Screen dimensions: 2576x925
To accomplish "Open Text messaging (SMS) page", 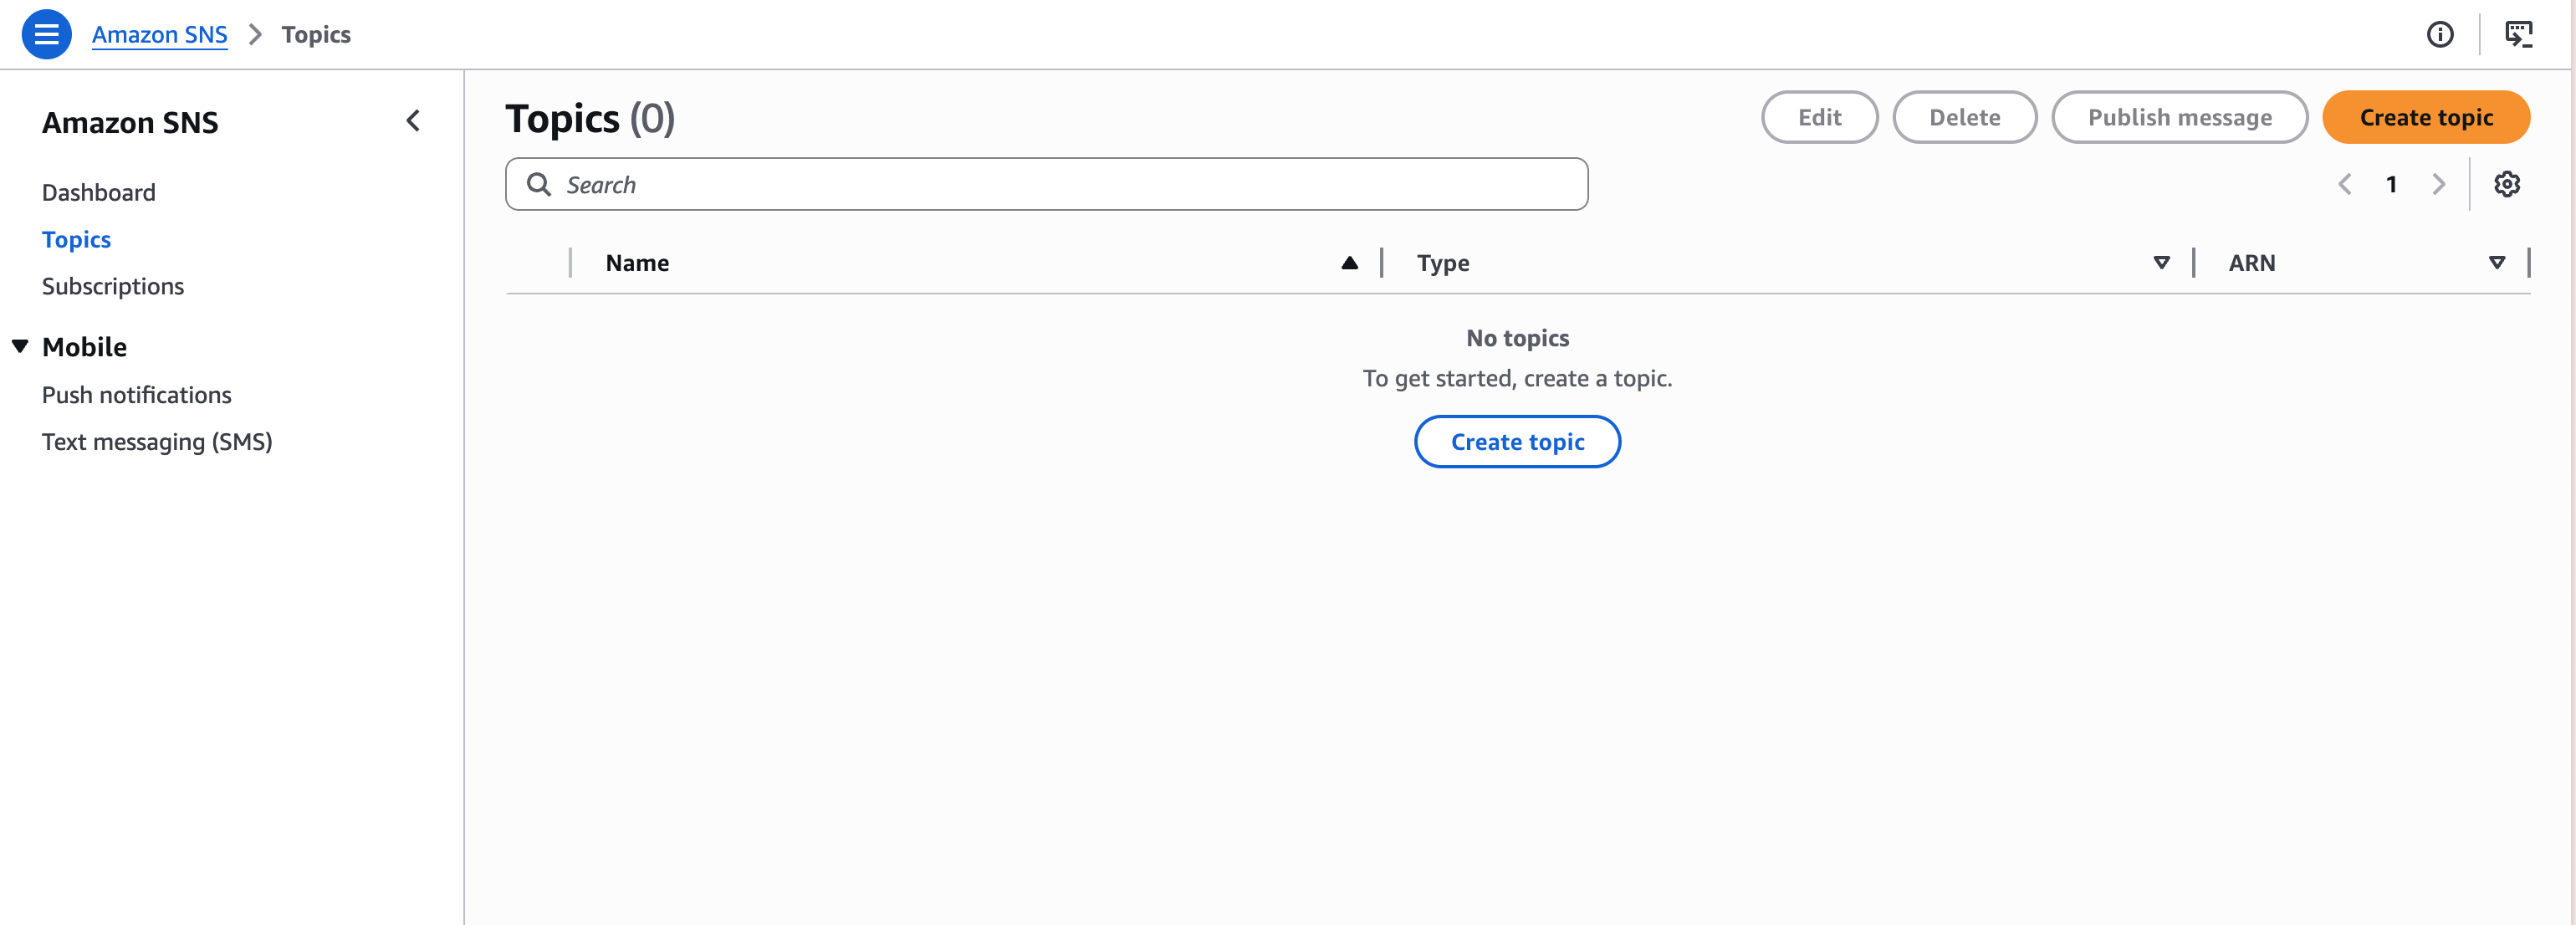I will click(157, 442).
